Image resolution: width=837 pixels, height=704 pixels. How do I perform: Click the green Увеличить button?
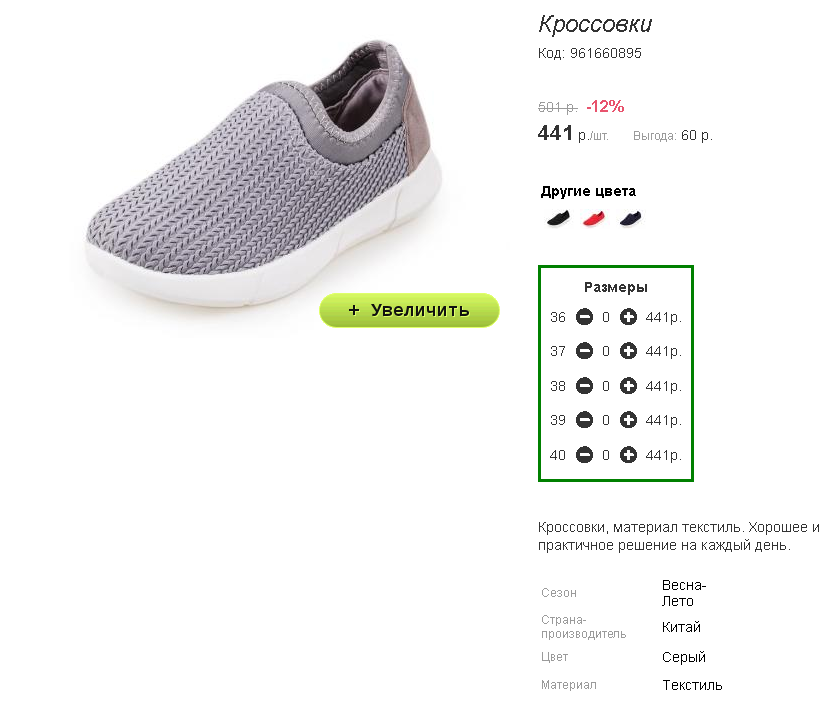(409, 310)
